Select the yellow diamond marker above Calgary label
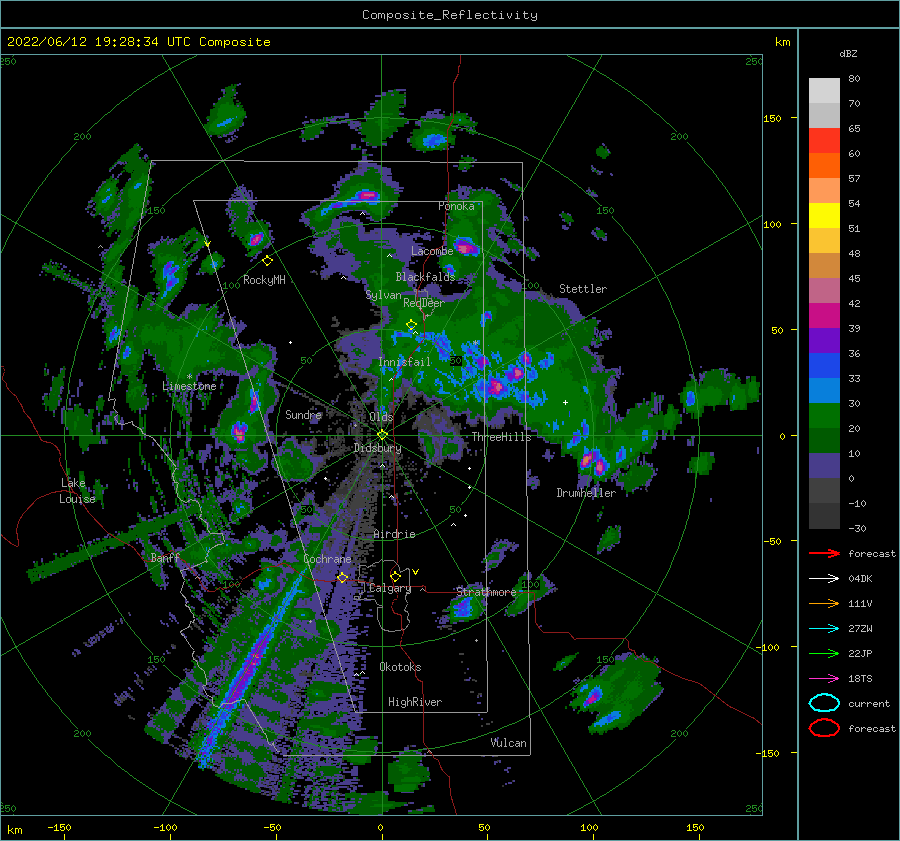The height and width of the screenshot is (841, 900). [395, 576]
